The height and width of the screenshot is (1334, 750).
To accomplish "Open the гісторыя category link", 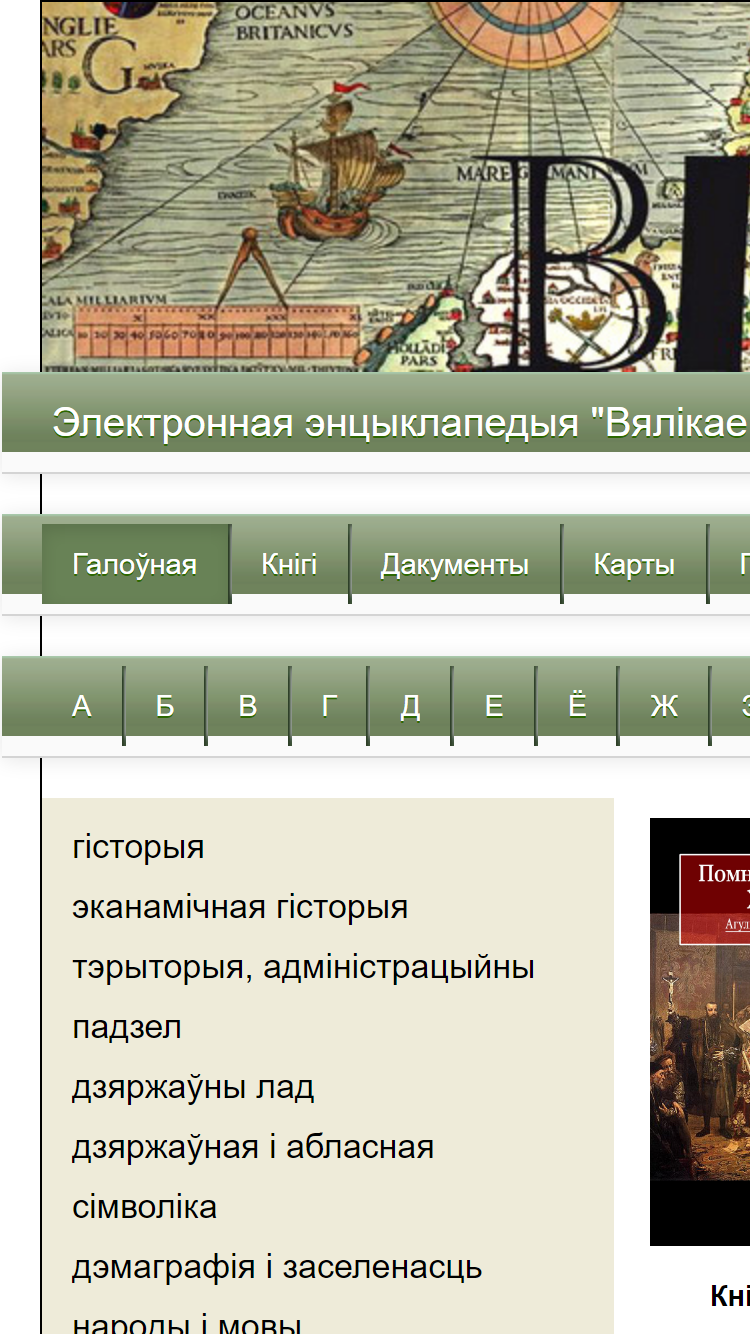I will (x=138, y=847).
